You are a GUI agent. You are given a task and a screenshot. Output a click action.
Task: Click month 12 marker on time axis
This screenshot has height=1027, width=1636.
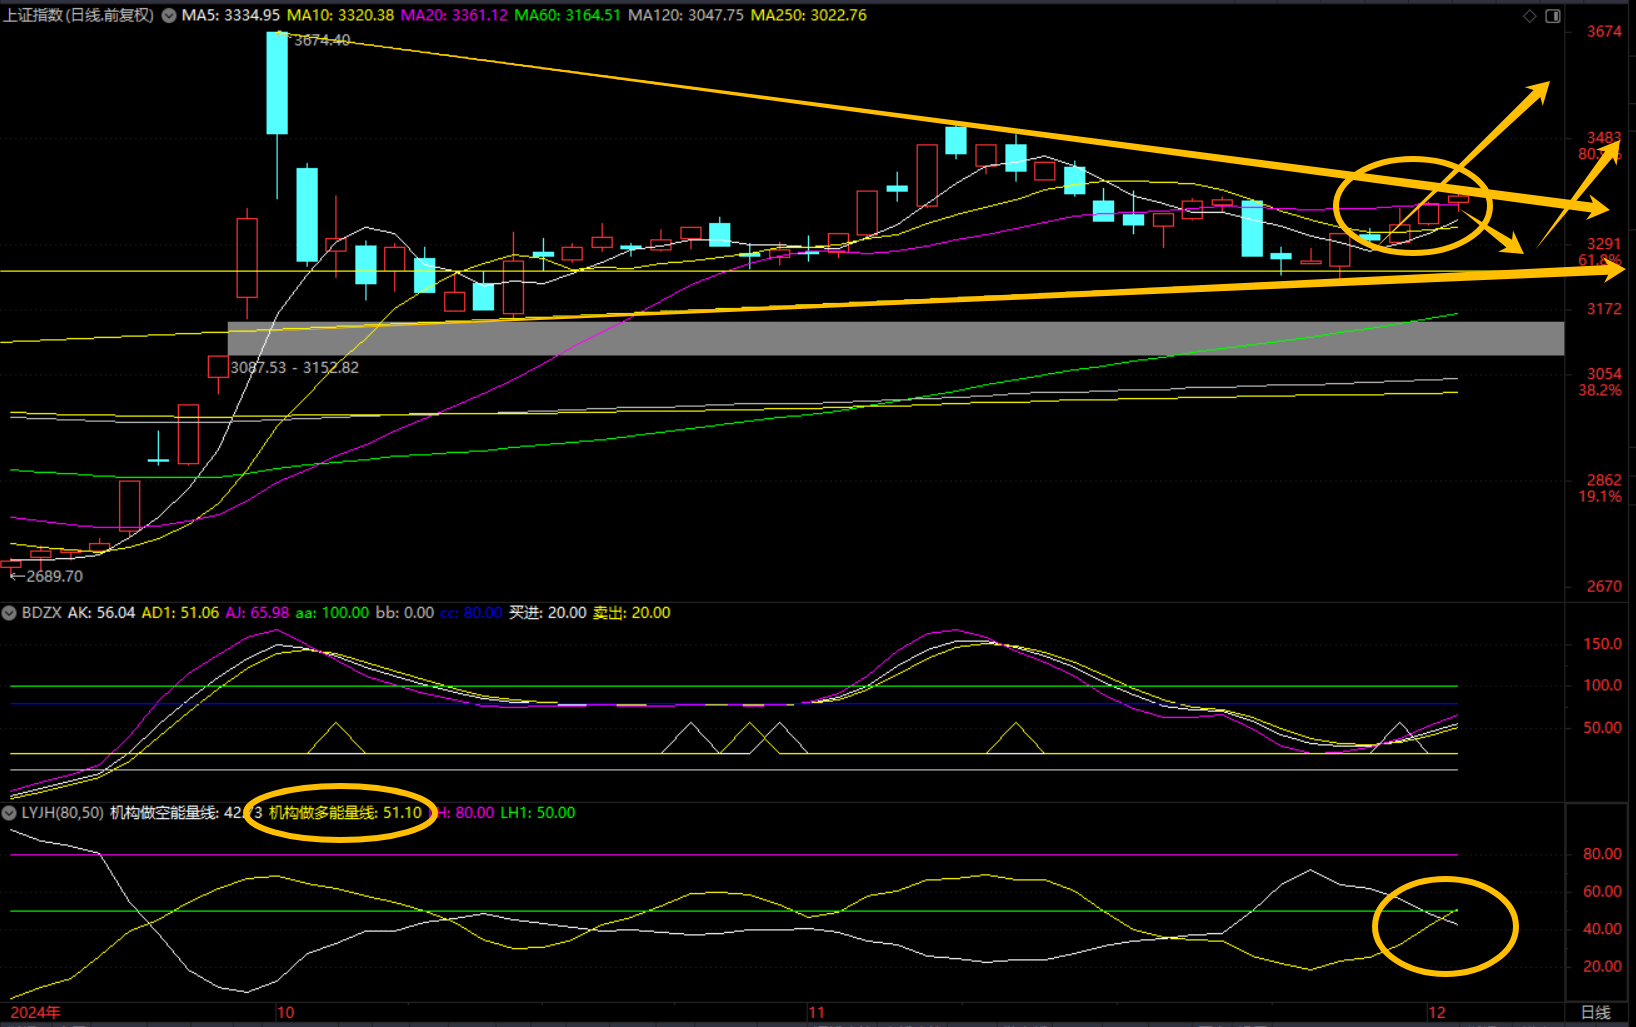1437,1012
